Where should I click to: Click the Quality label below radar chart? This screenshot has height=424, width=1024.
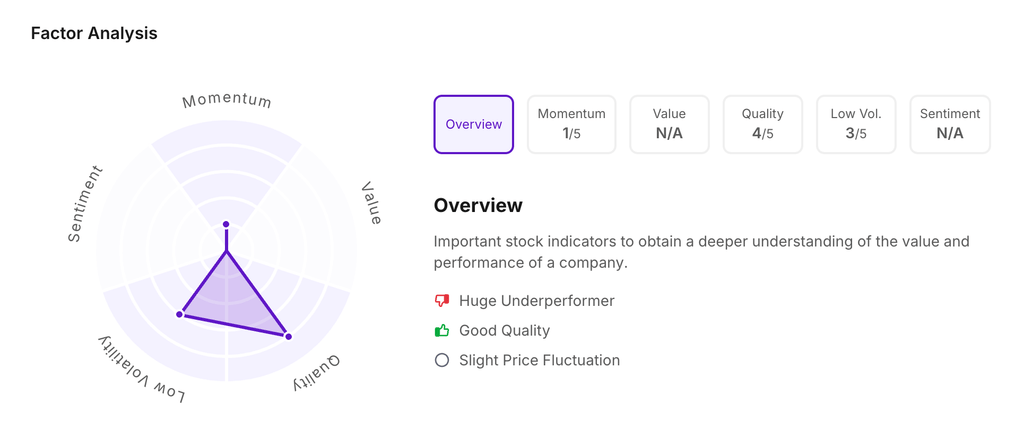click(x=317, y=372)
